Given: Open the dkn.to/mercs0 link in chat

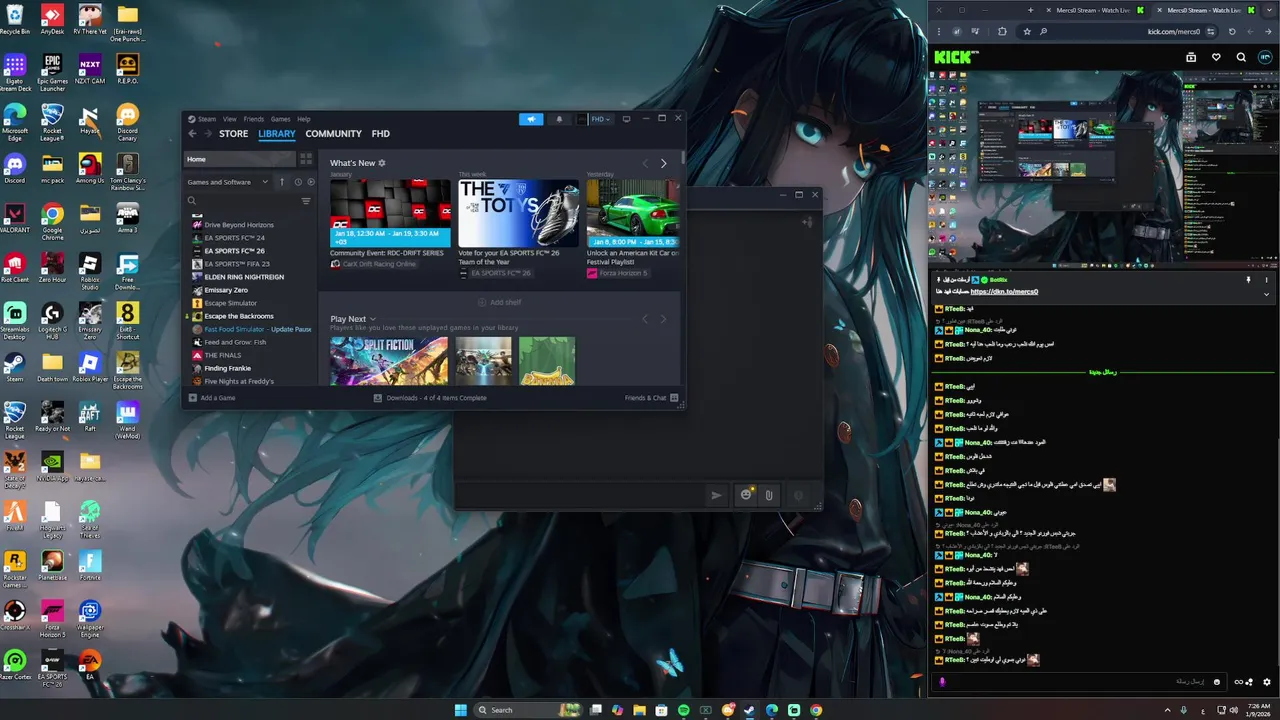Looking at the screenshot, I should click(x=1004, y=292).
